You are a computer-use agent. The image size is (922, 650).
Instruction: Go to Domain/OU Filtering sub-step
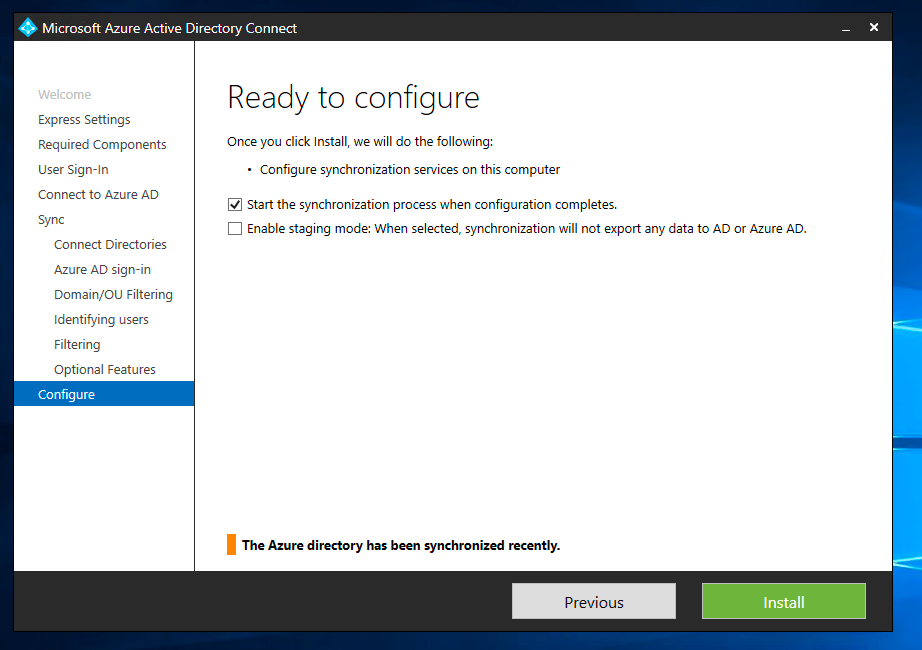coord(113,295)
